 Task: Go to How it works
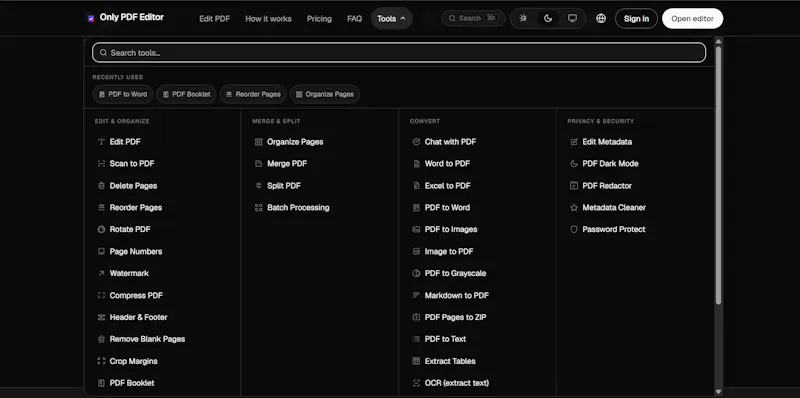(x=268, y=19)
